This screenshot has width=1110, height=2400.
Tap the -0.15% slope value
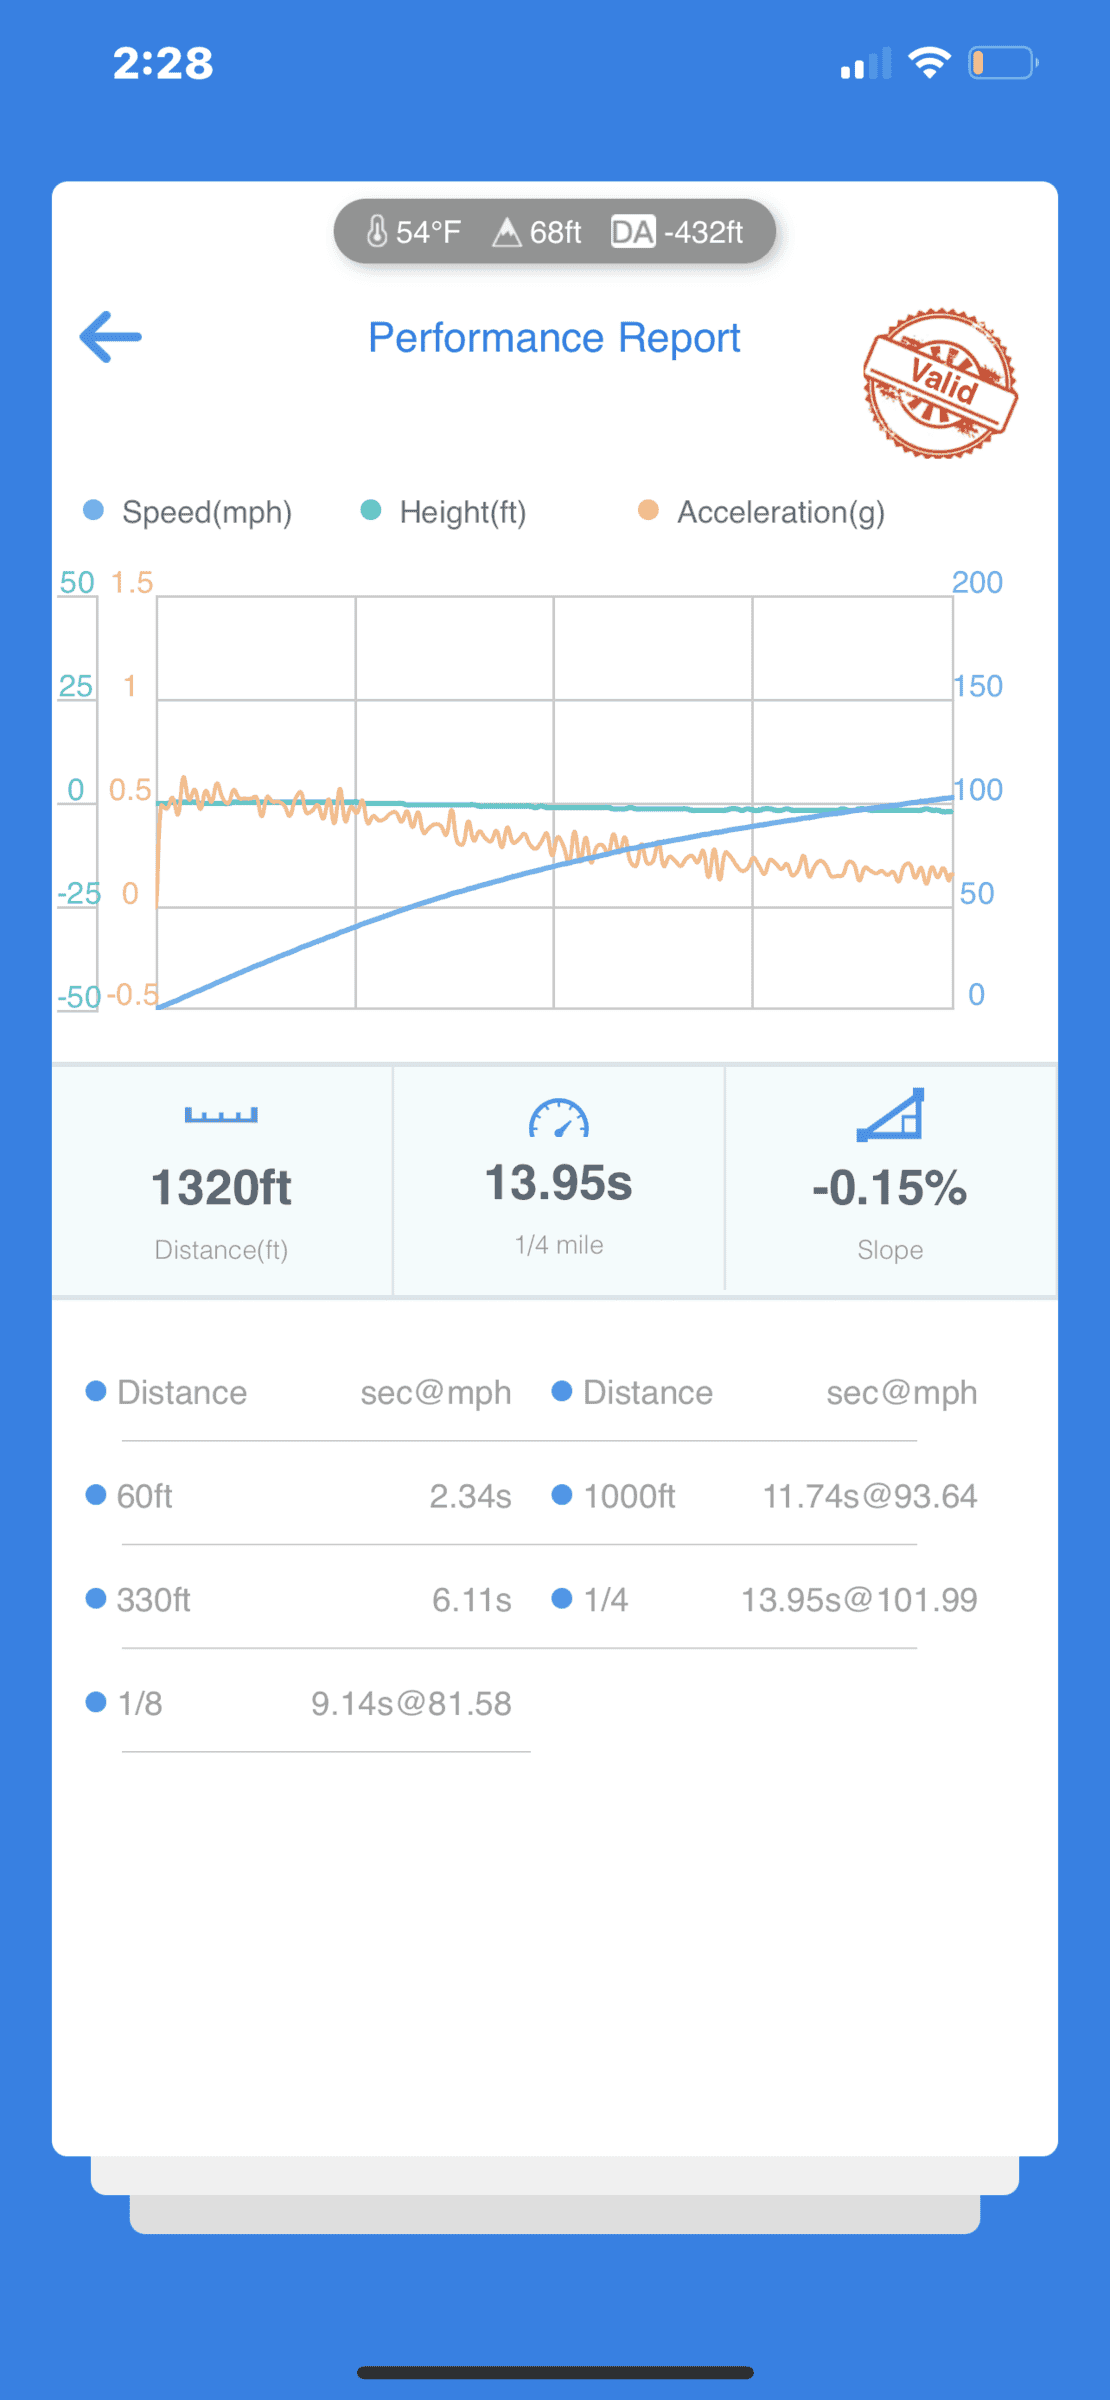pyautogui.click(x=889, y=1188)
